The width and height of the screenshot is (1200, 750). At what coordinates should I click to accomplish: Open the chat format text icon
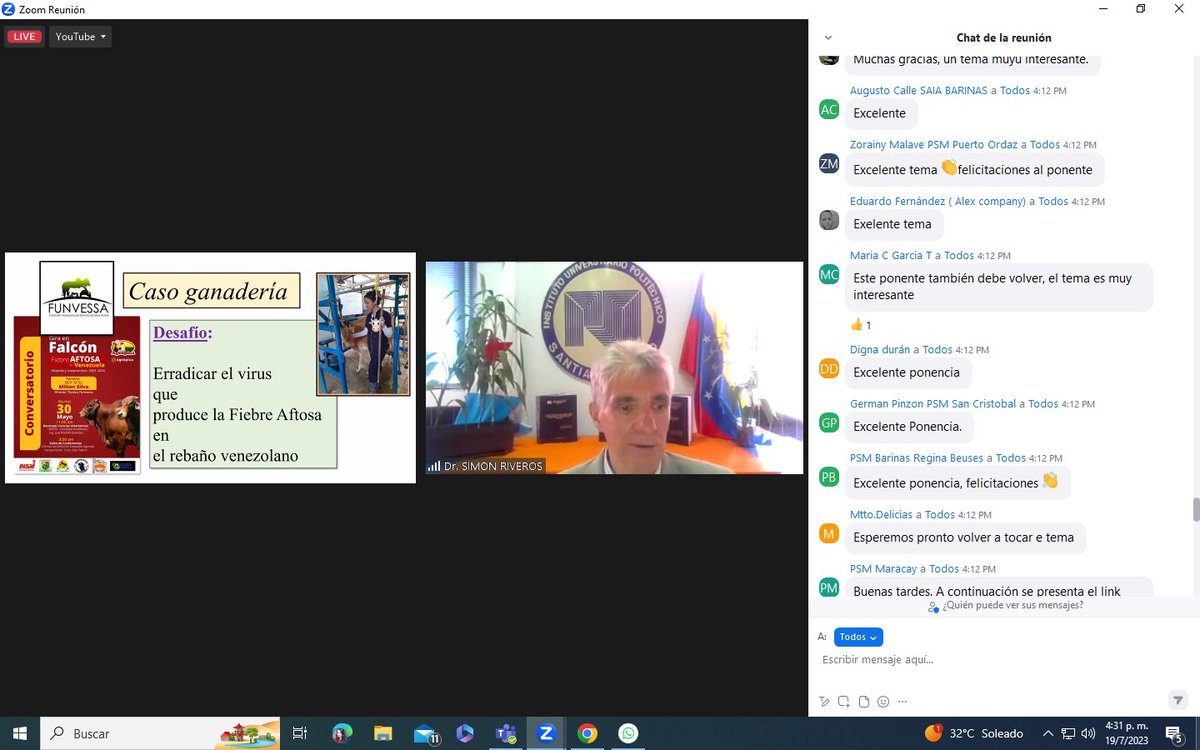click(825, 701)
